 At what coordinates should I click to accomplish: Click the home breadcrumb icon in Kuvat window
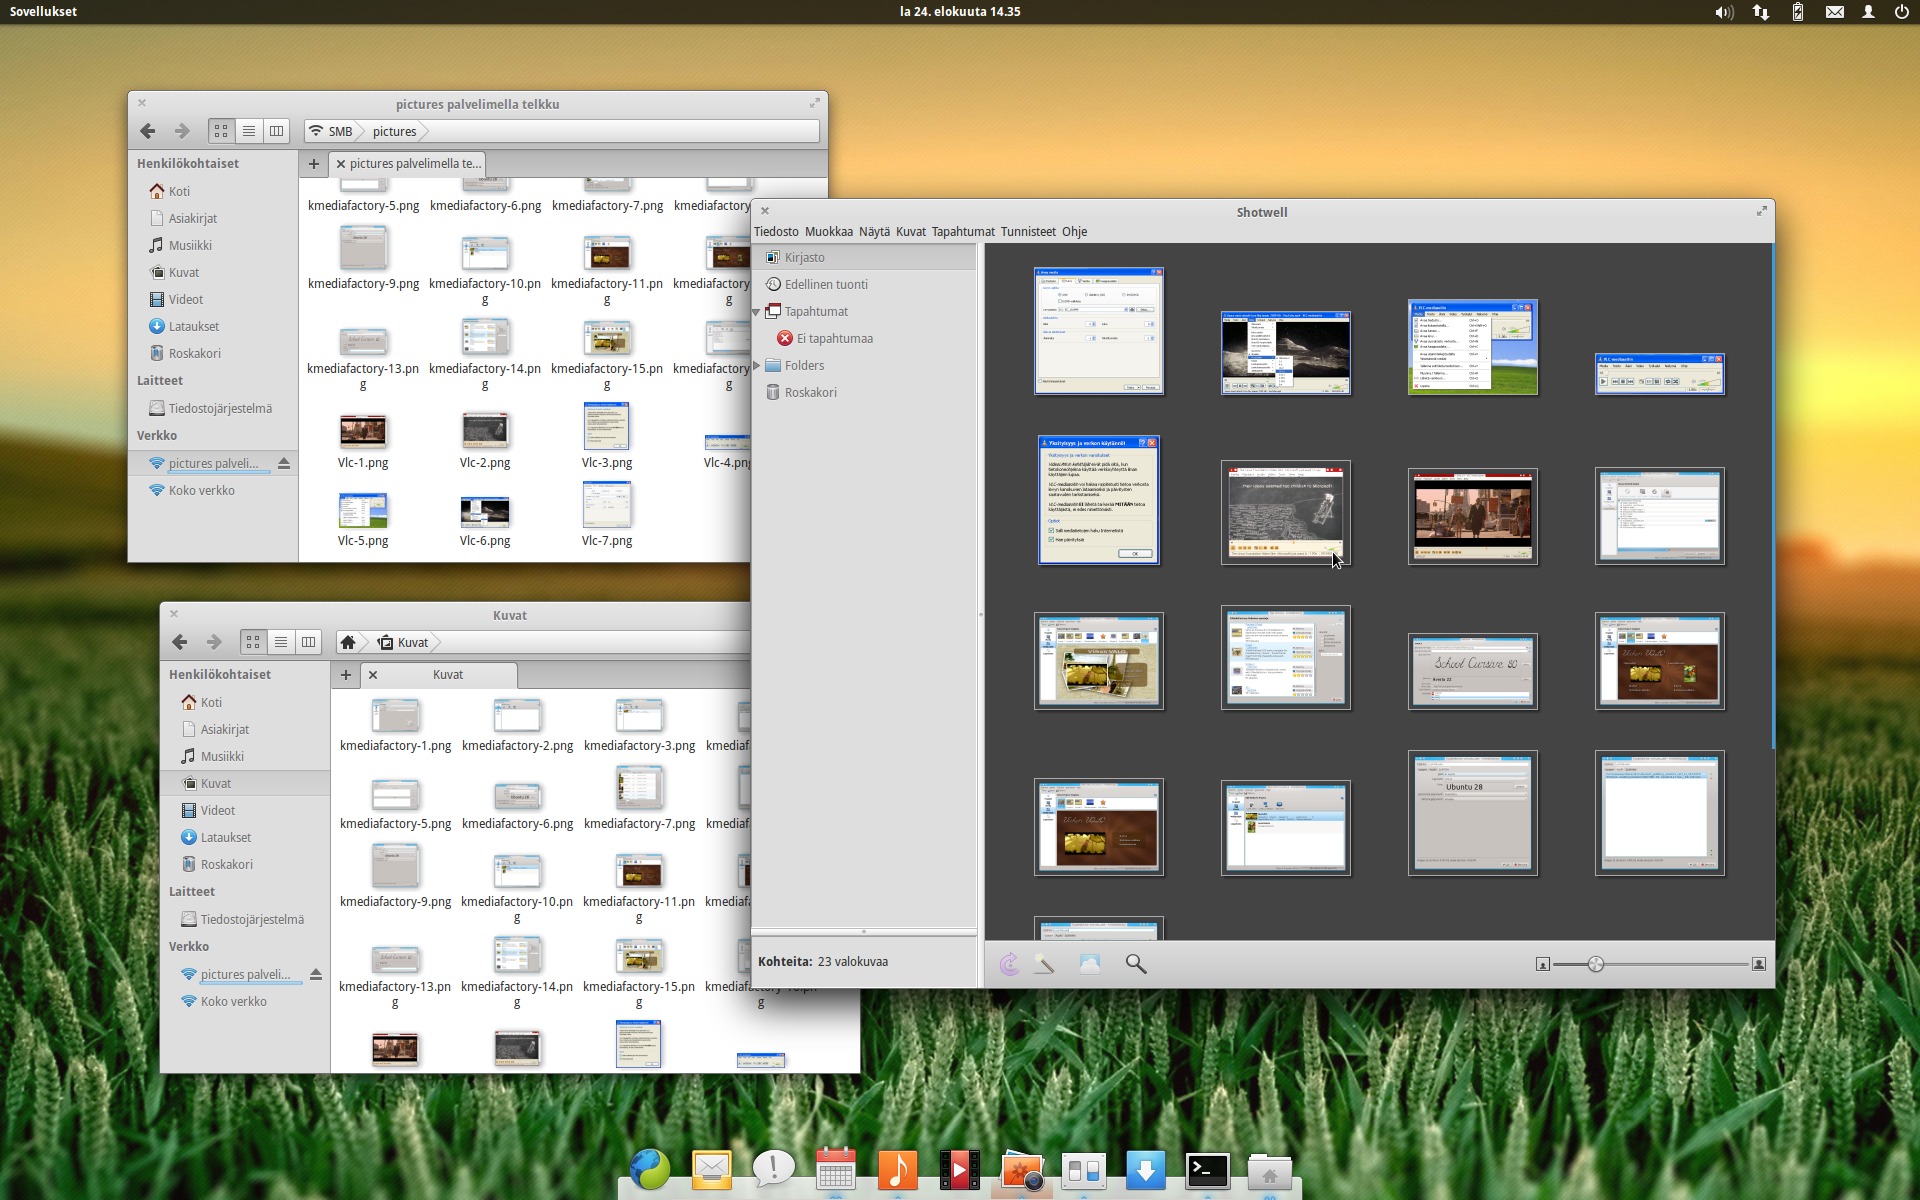click(348, 642)
